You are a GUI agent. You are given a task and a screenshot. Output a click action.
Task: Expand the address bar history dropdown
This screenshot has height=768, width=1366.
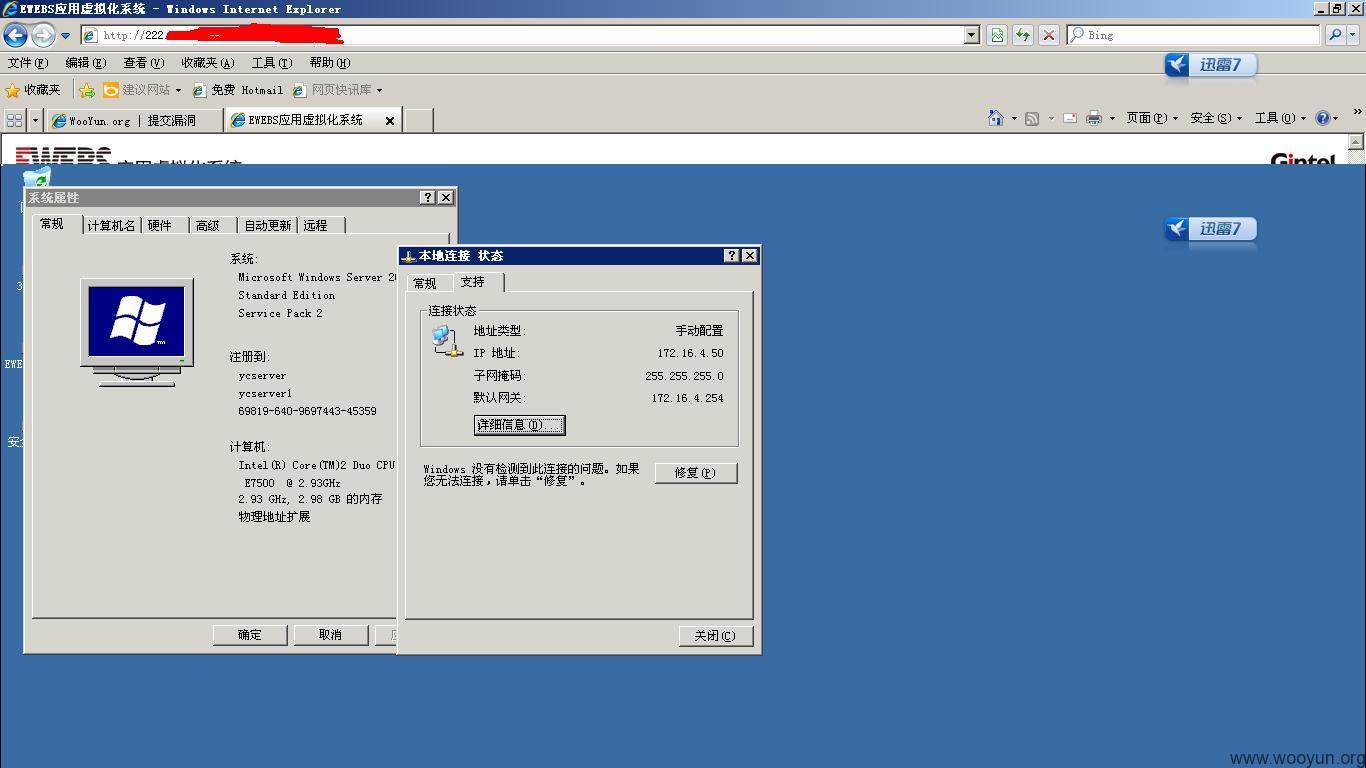tap(971, 35)
